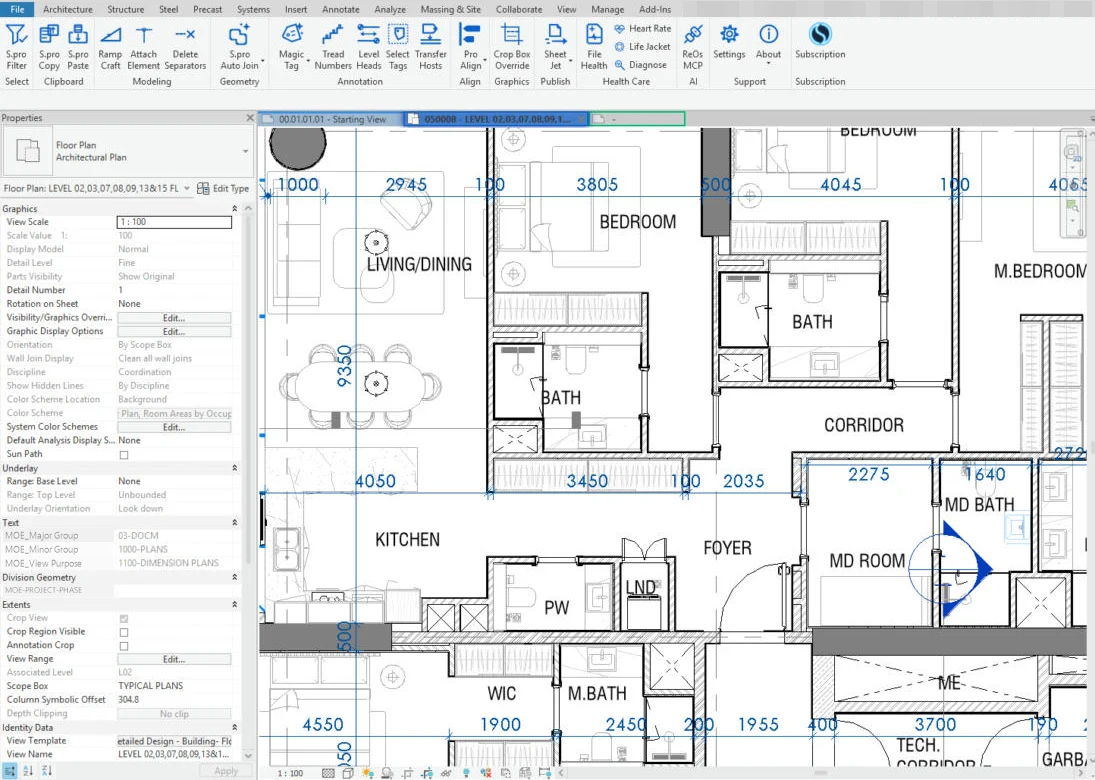1095x780 pixels.
Task: Open Tread Numbers annotation tool
Action: pos(333,47)
